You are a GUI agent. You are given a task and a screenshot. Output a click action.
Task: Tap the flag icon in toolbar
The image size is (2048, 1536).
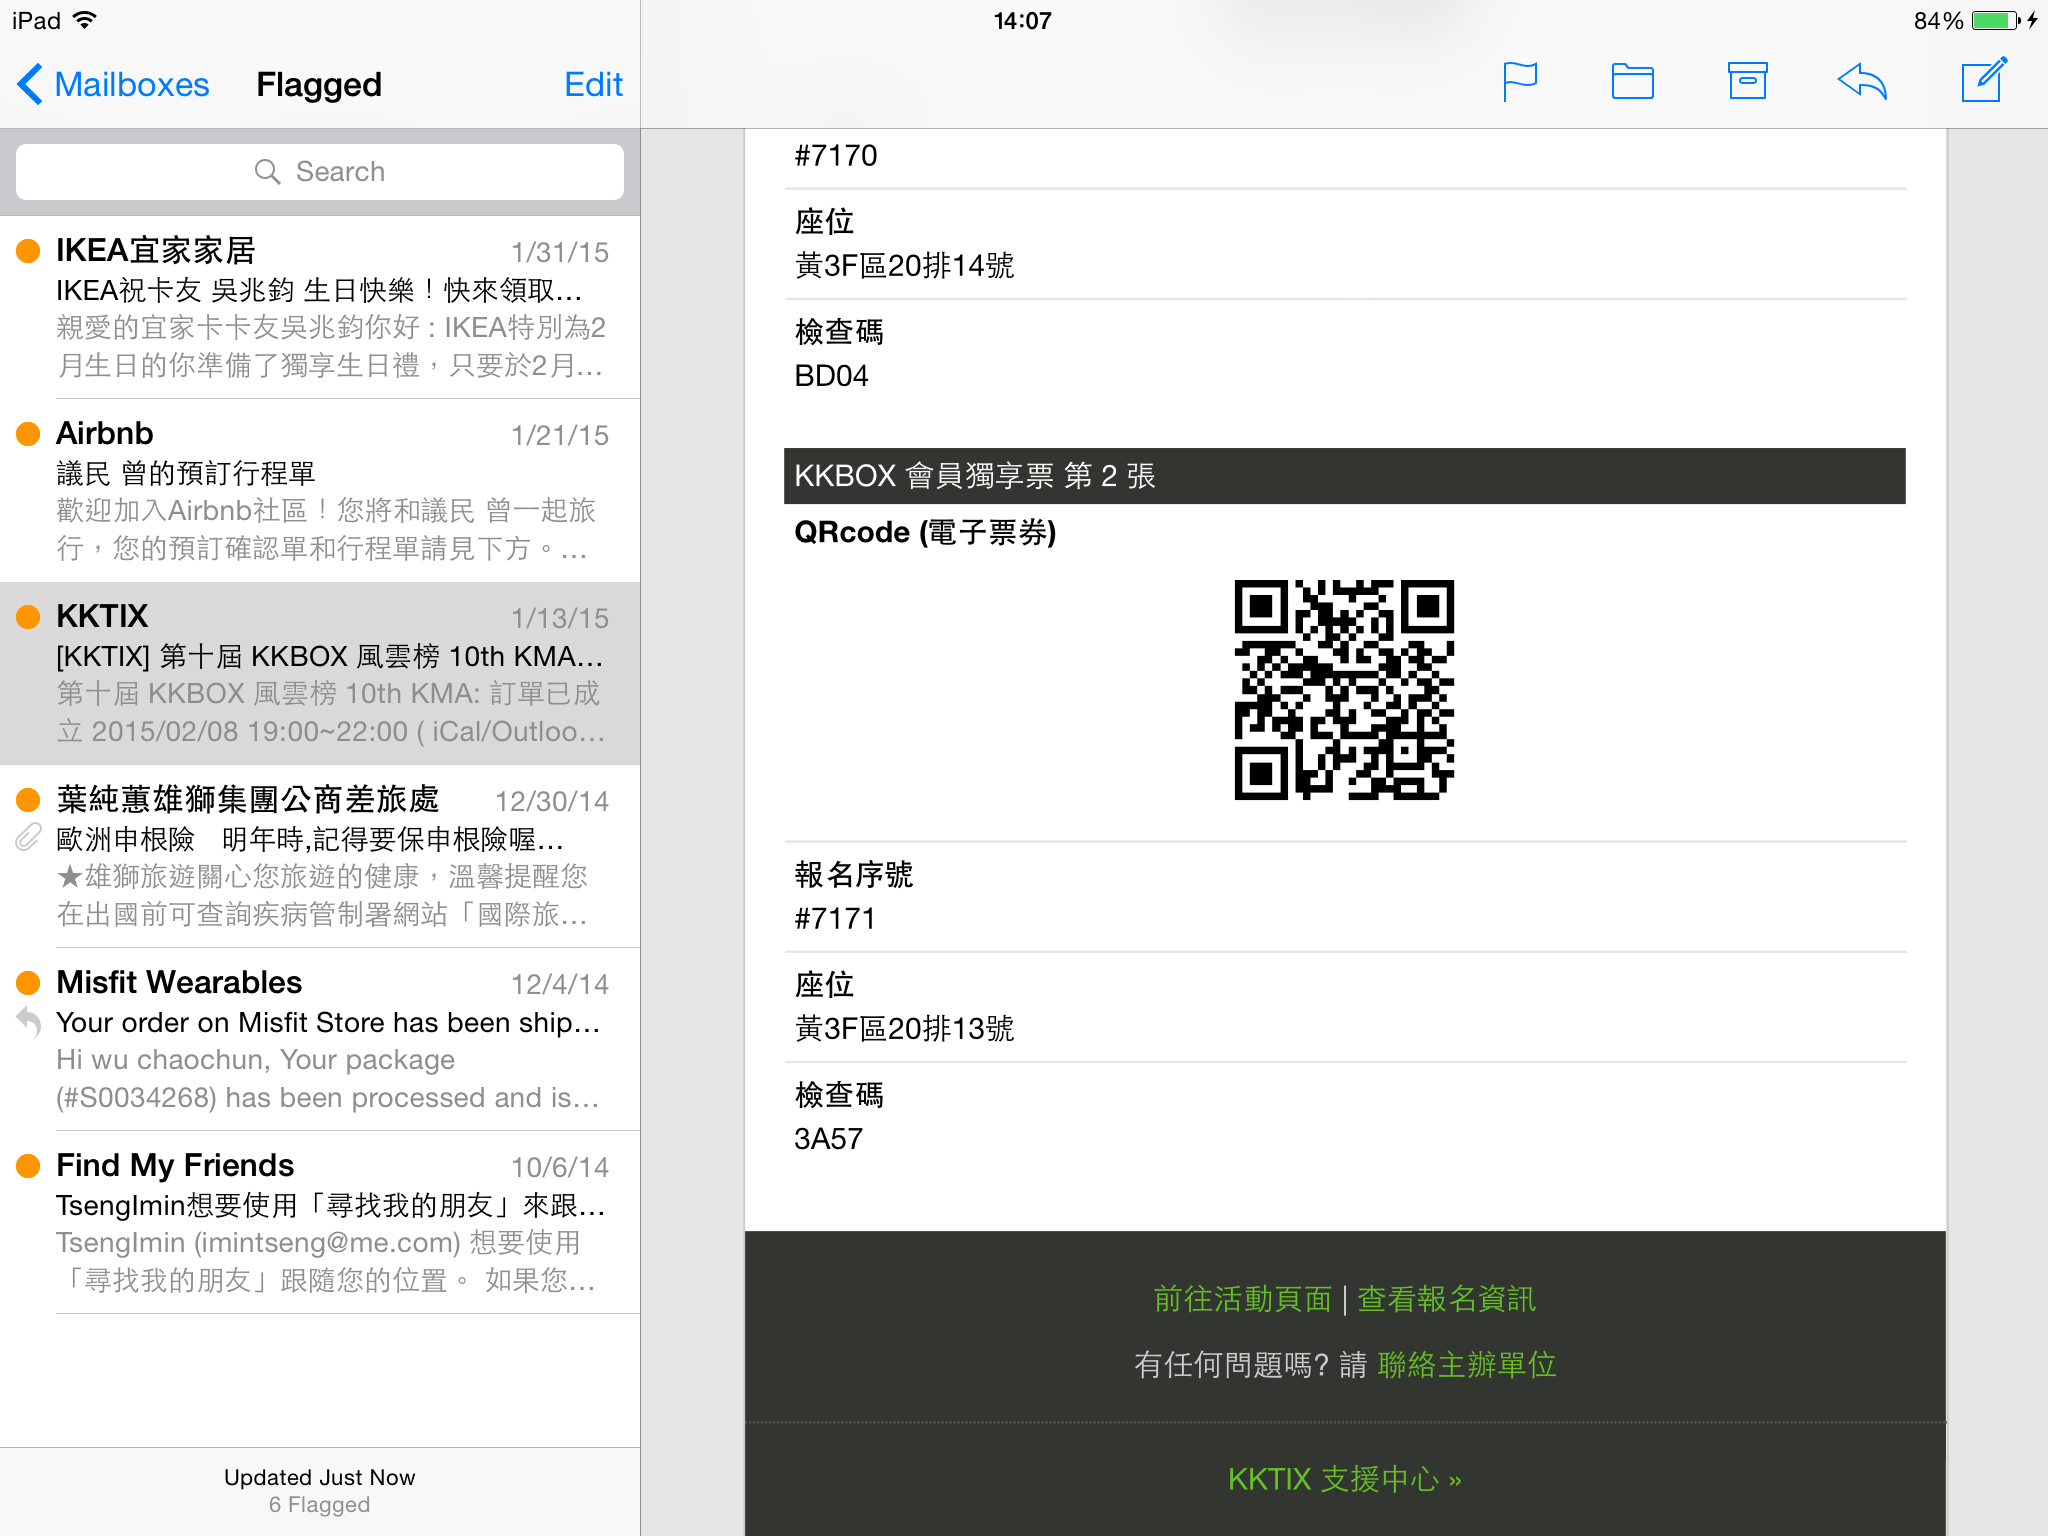click(1519, 82)
